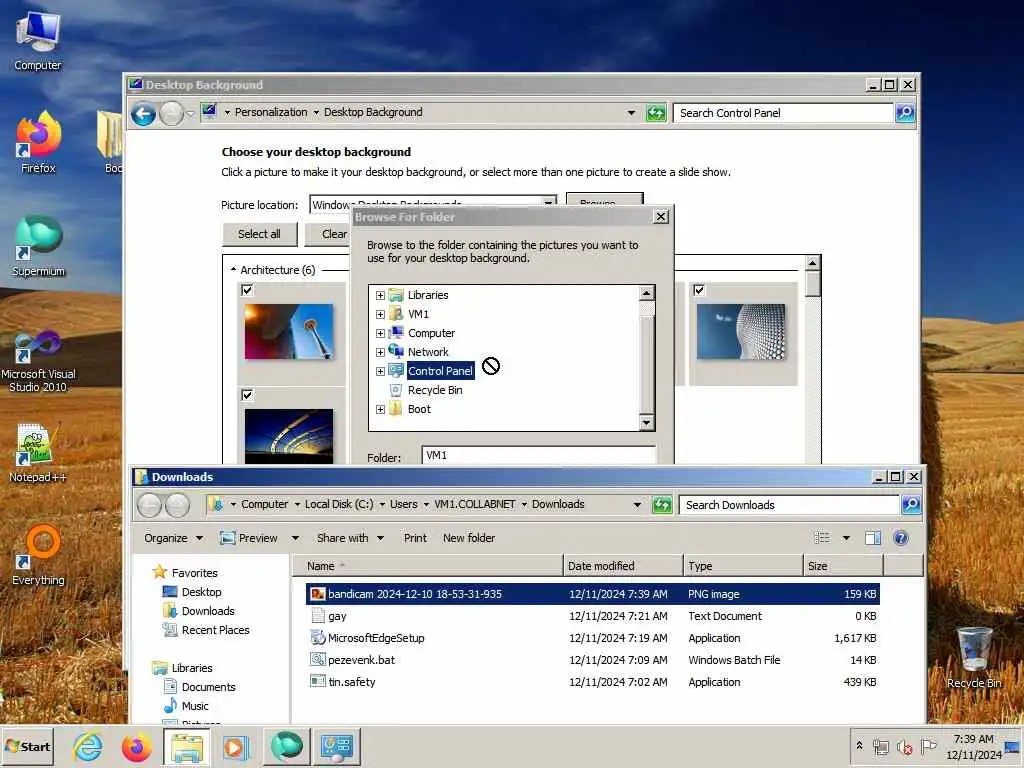Image resolution: width=1024 pixels, height=768 pixels.
Task: Click the Internet Explorer taskbar icon
Action: [88, 746]
